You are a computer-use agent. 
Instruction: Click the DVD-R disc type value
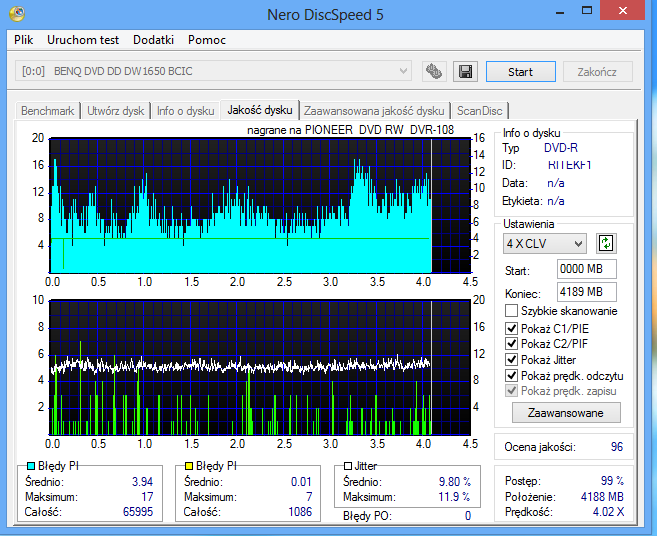click(x=561, y=148)
